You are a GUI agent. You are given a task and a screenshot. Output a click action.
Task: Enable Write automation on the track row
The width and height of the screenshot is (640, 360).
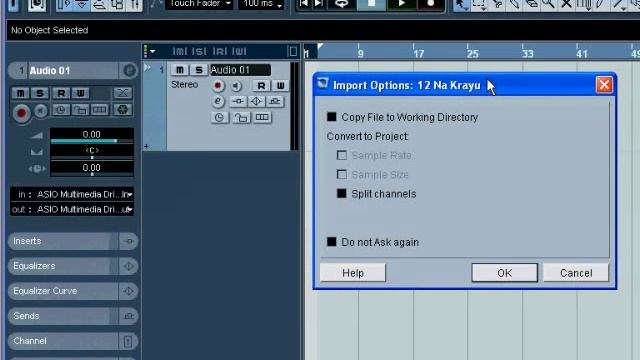(280, 86)
